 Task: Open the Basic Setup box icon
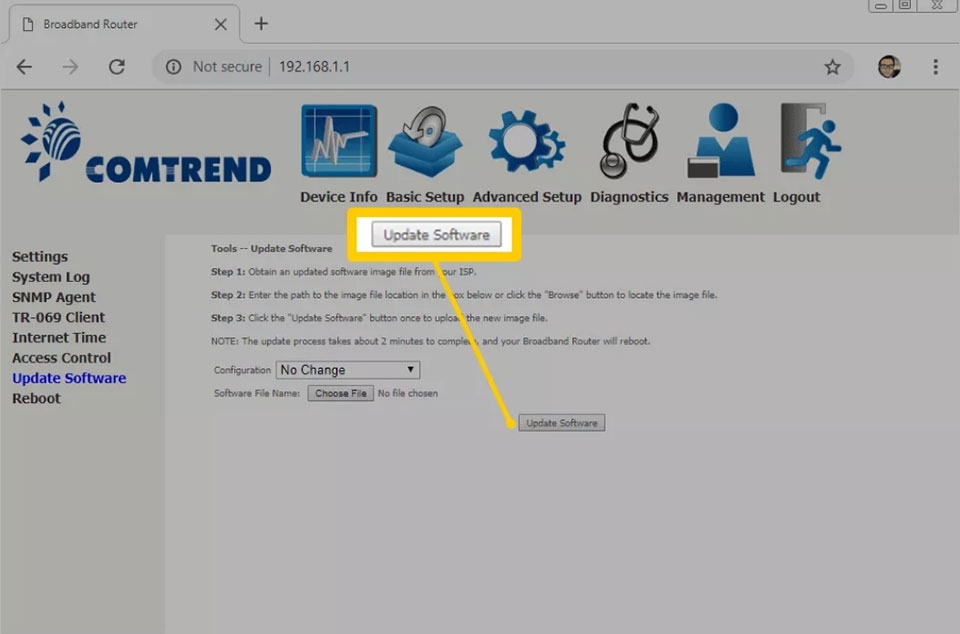pyautogui.click(x=425, y=141)
